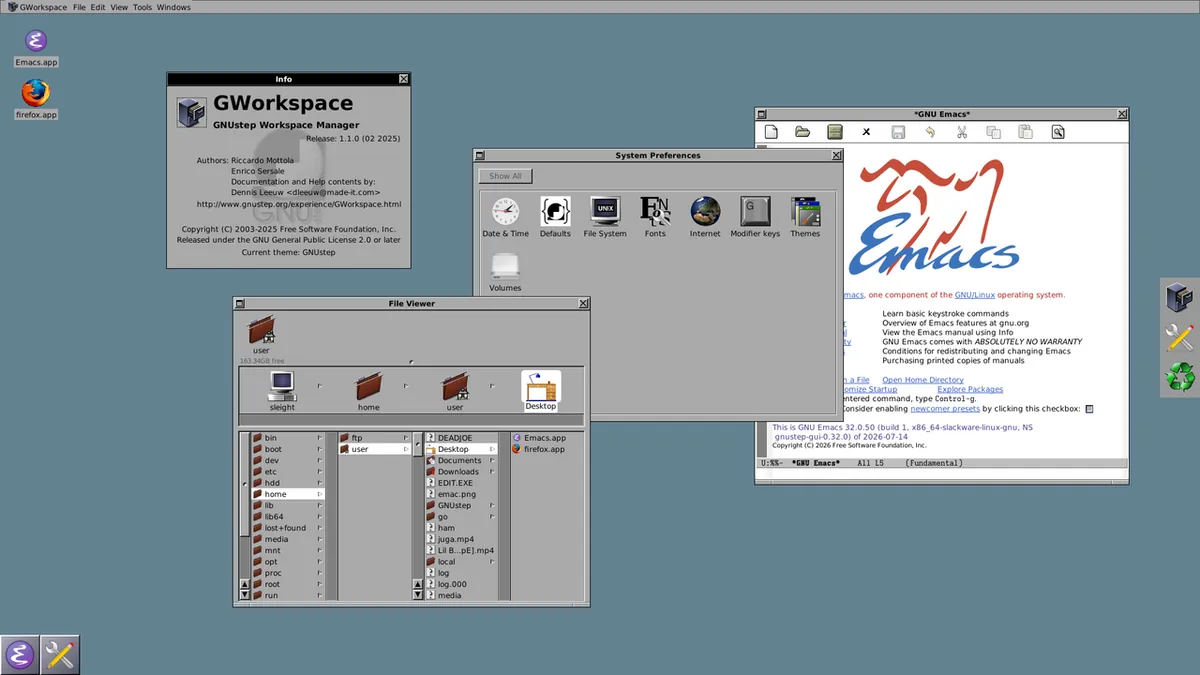Click the X kill-buffer icon in Emacs toolbar

tap(867, 132)
